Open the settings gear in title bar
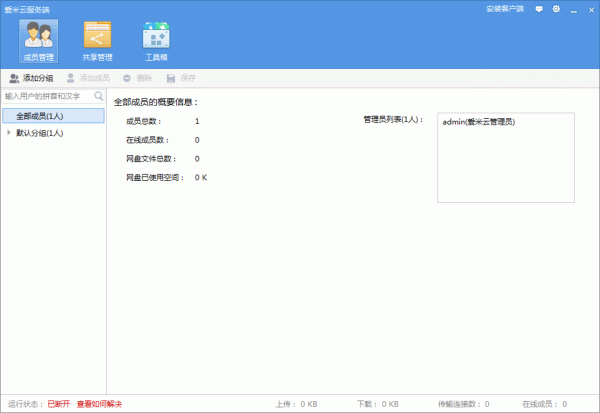Image resolution: width=600 pixels, height=413 pixels. (556, 8)
